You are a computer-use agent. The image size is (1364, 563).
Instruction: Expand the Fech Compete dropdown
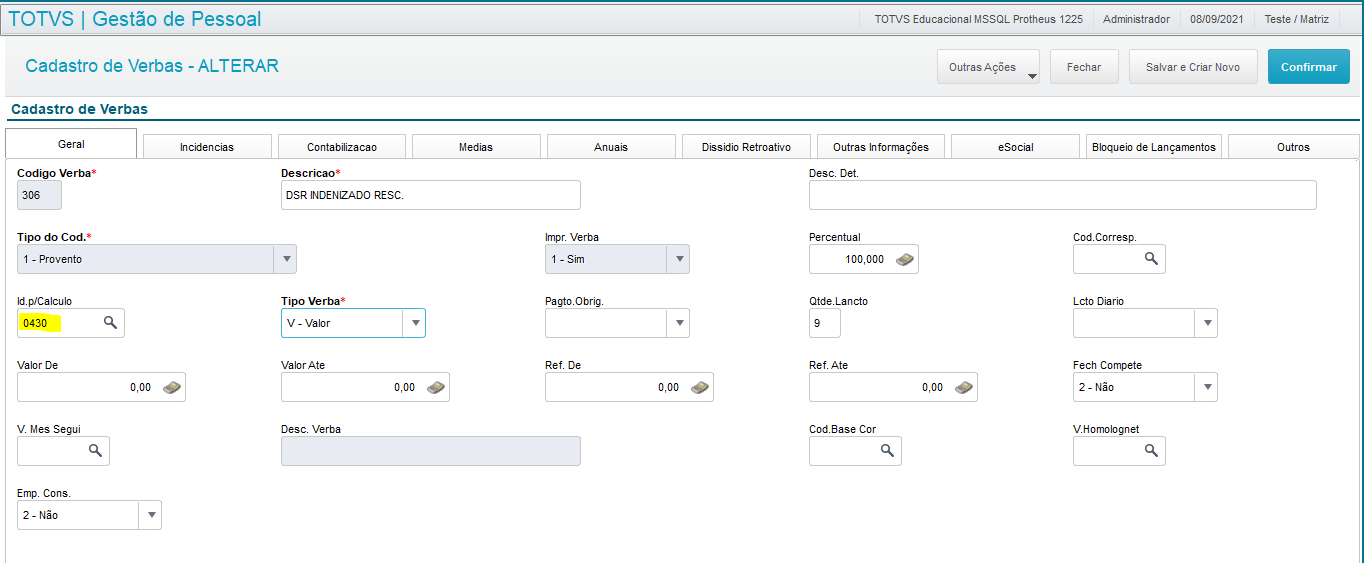click(1206, 387)
